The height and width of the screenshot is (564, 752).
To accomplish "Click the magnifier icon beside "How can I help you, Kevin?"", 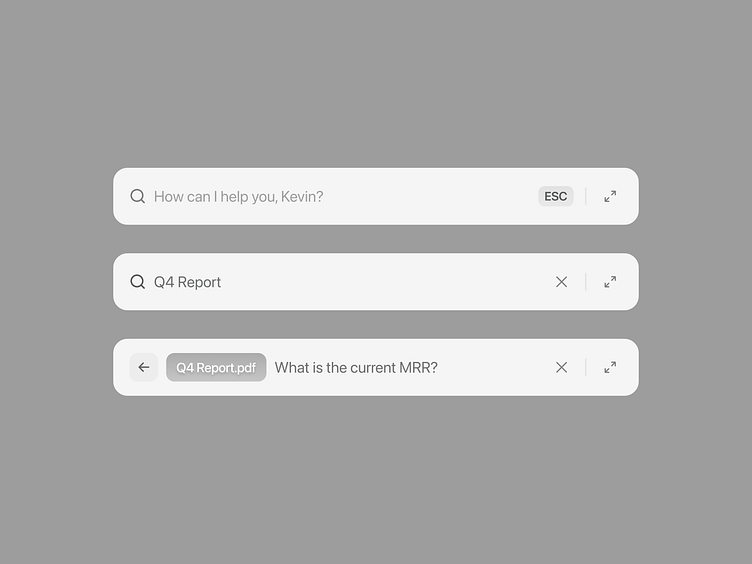I will pyautogui.click(x=138, y=196).
